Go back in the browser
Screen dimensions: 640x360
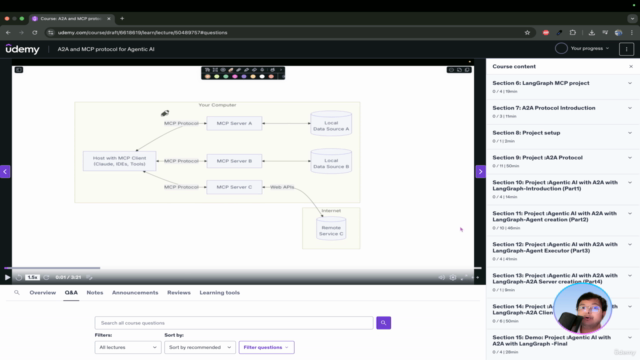pos(8,33)
